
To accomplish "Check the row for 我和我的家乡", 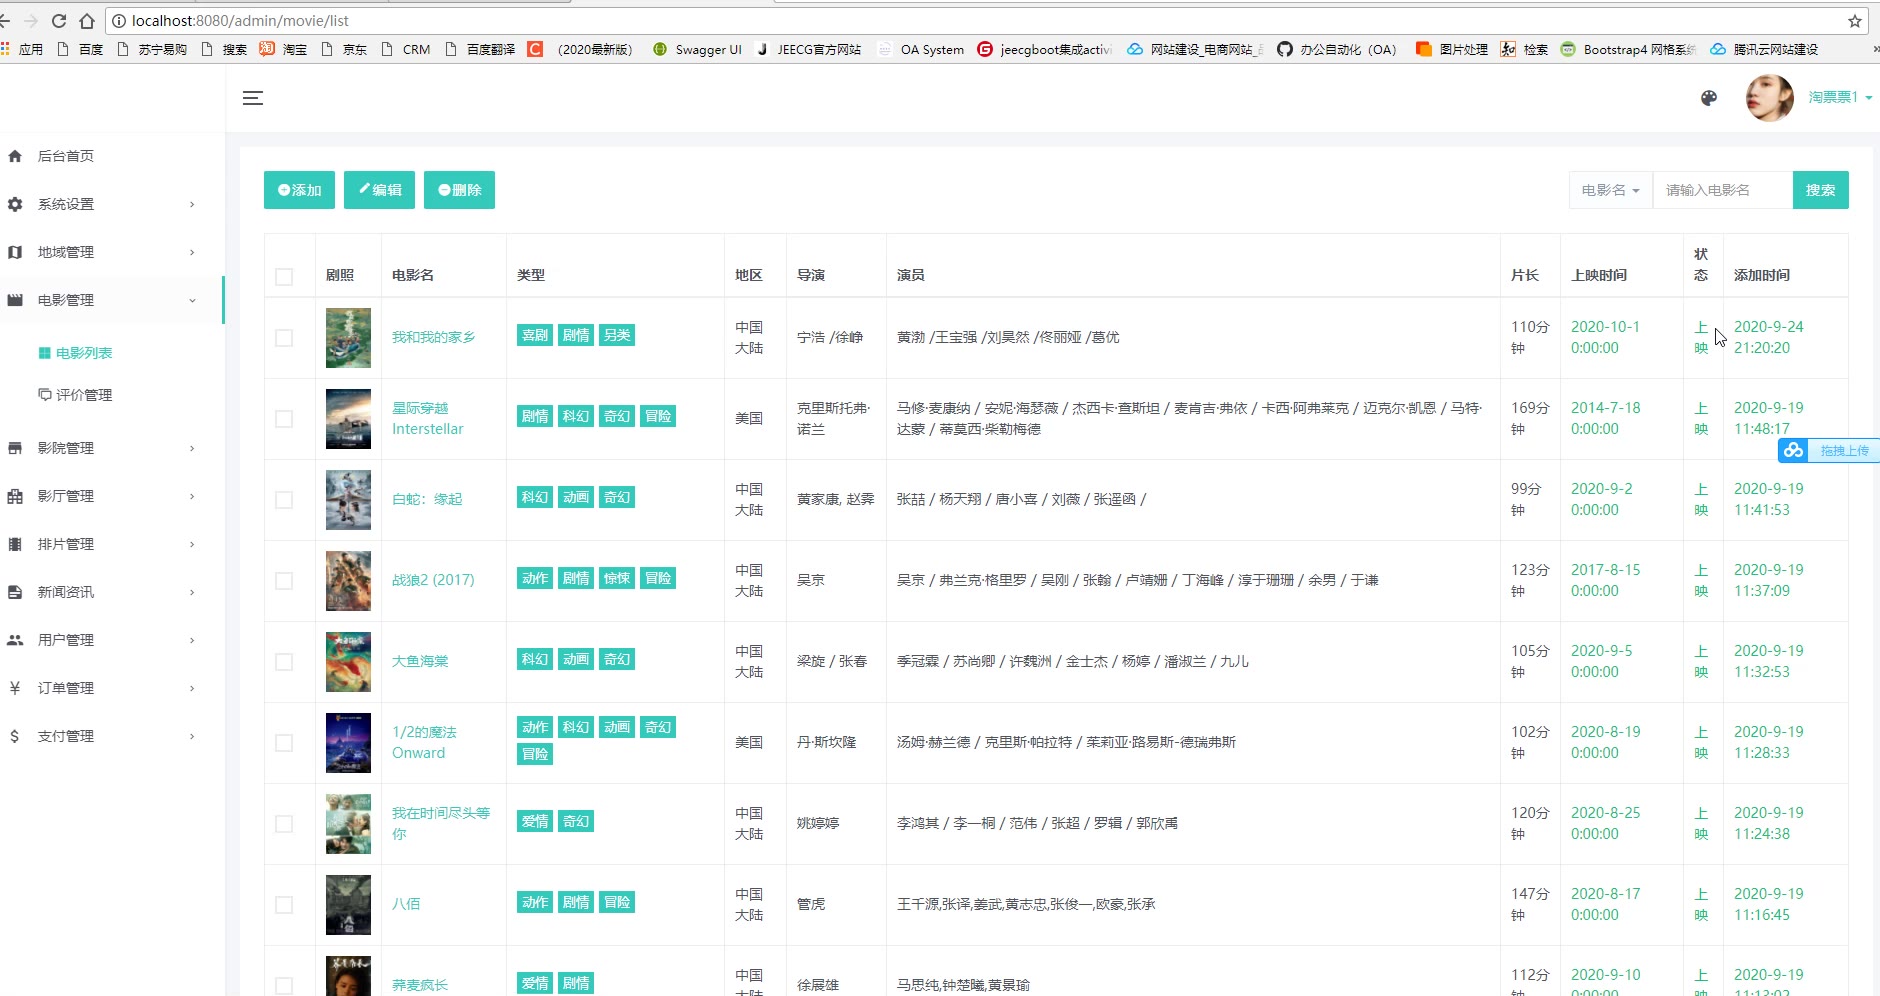I will (x=284, y=338).
